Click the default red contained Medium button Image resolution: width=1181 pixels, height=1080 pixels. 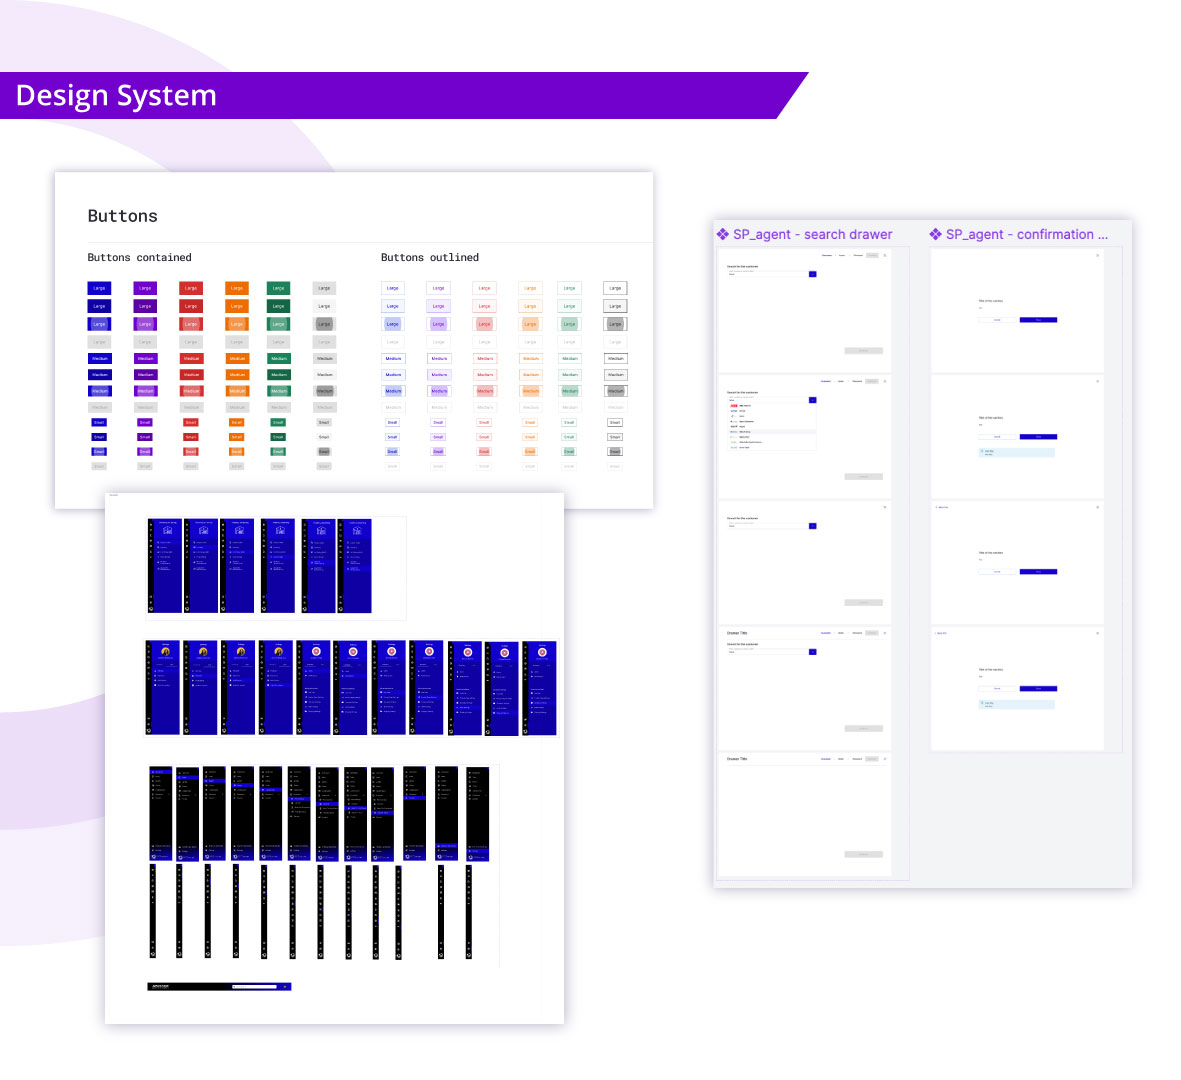(192, 358)
